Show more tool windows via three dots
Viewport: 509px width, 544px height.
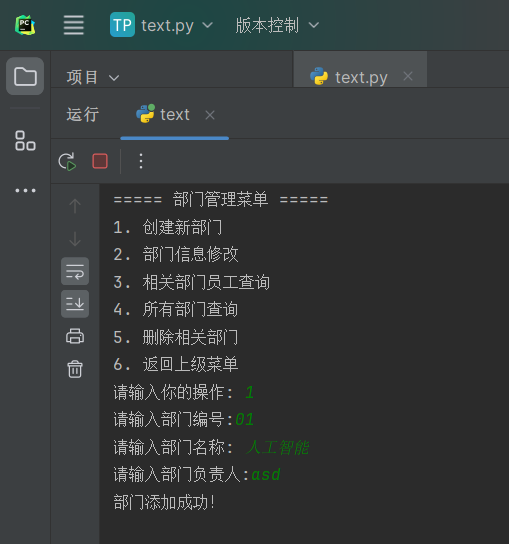[25, 190]
